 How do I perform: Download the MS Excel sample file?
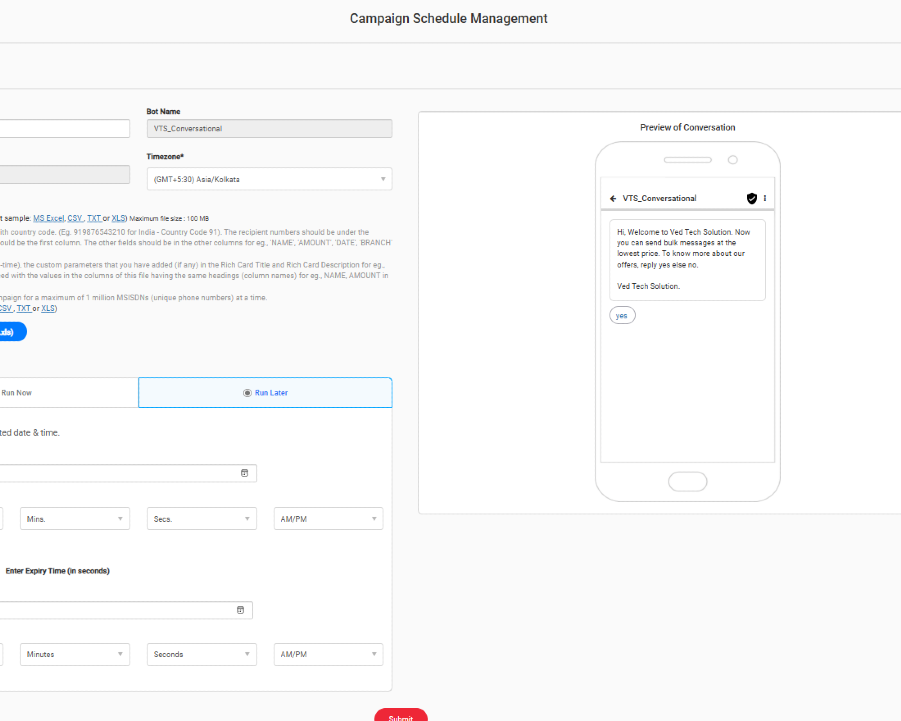(x=47, y=218)
